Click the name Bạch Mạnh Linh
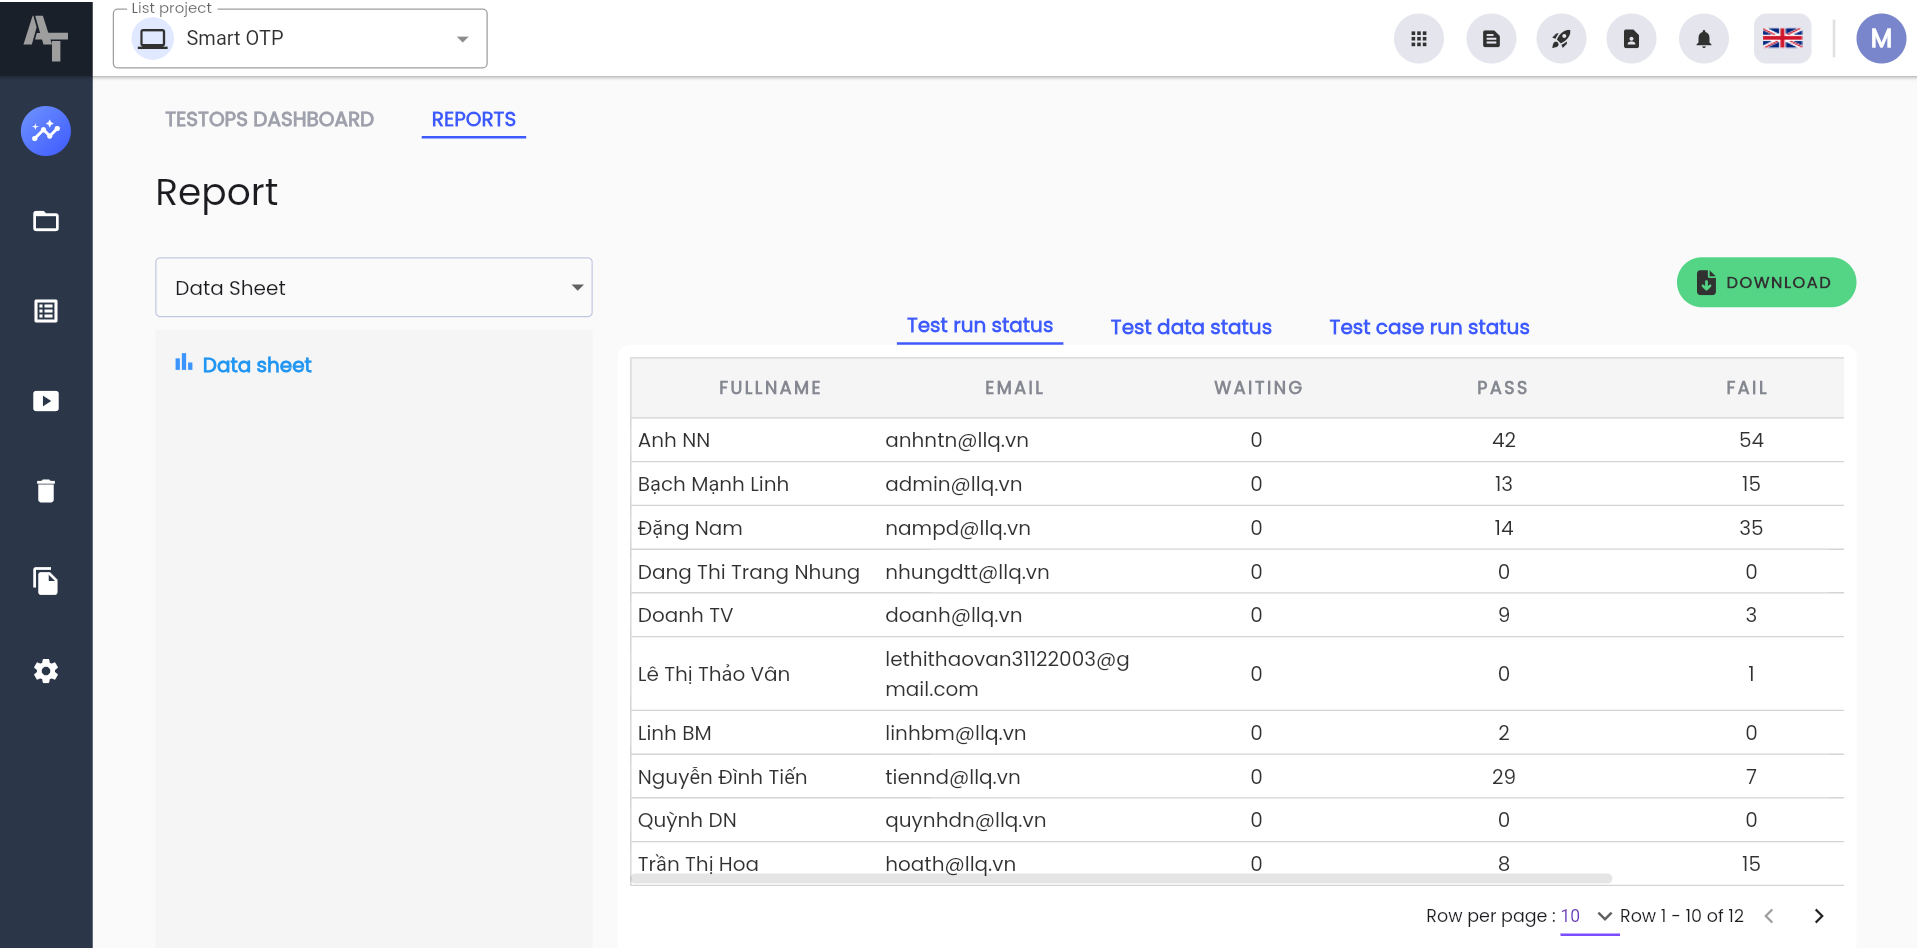 (713, 484)
